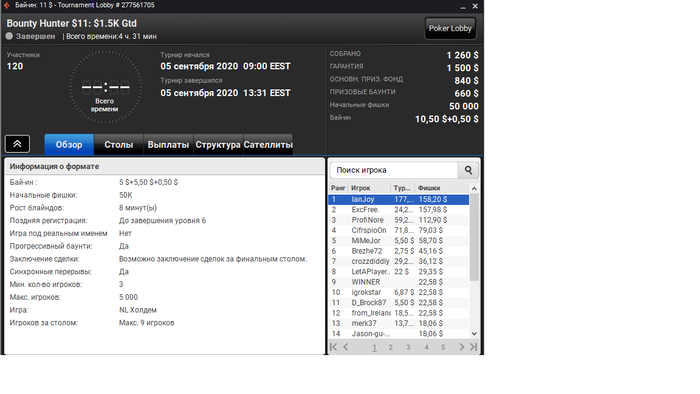
Task: Open page 5 of player list
Action: point(443,347)
